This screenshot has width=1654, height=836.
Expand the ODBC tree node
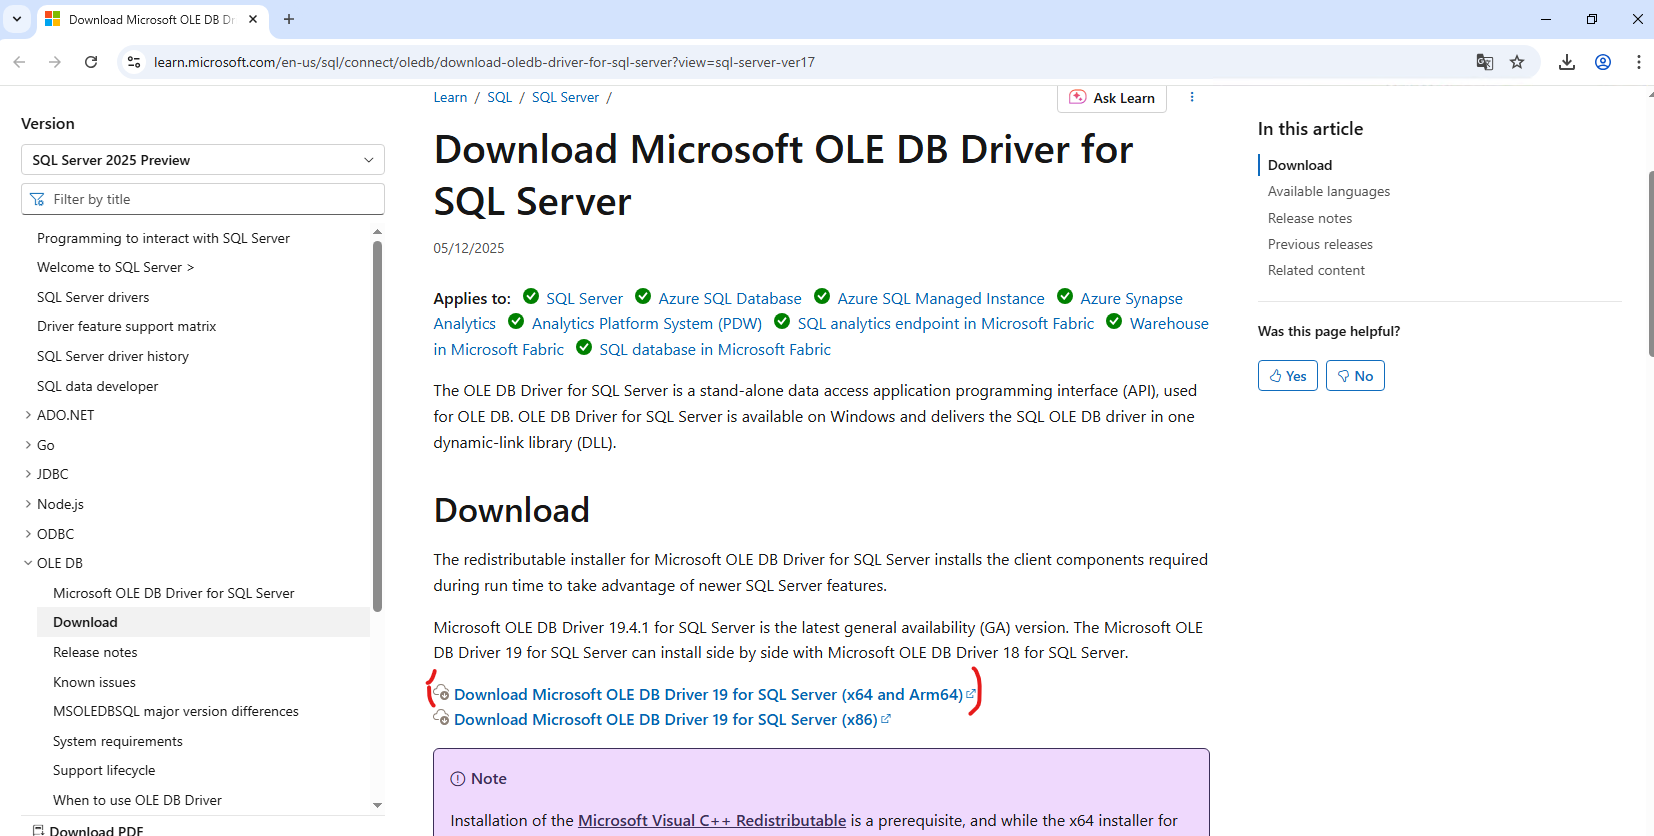pyautogui.click(x=28, y=534)
